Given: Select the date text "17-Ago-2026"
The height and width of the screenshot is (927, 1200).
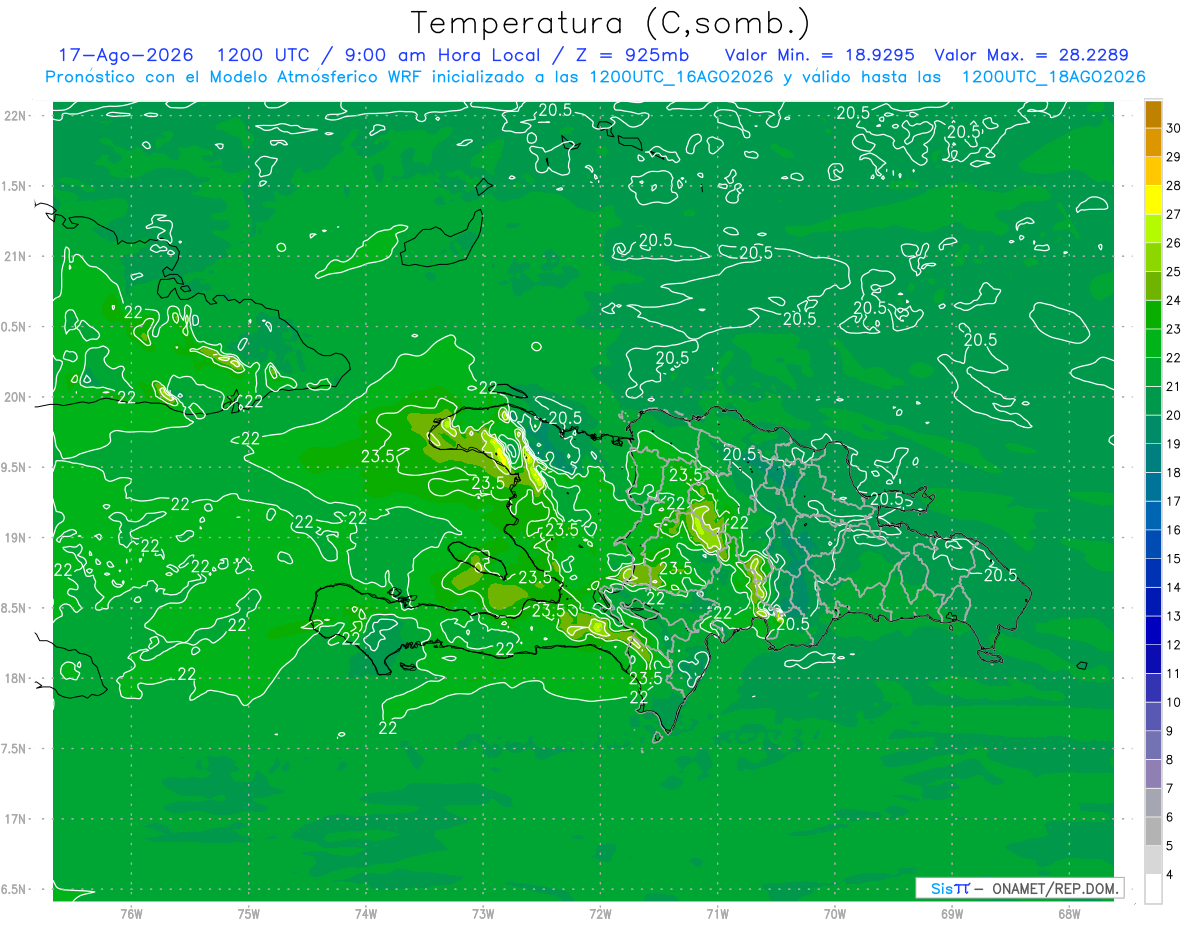Looking at the screenshot, I should (x=126, y=55).
